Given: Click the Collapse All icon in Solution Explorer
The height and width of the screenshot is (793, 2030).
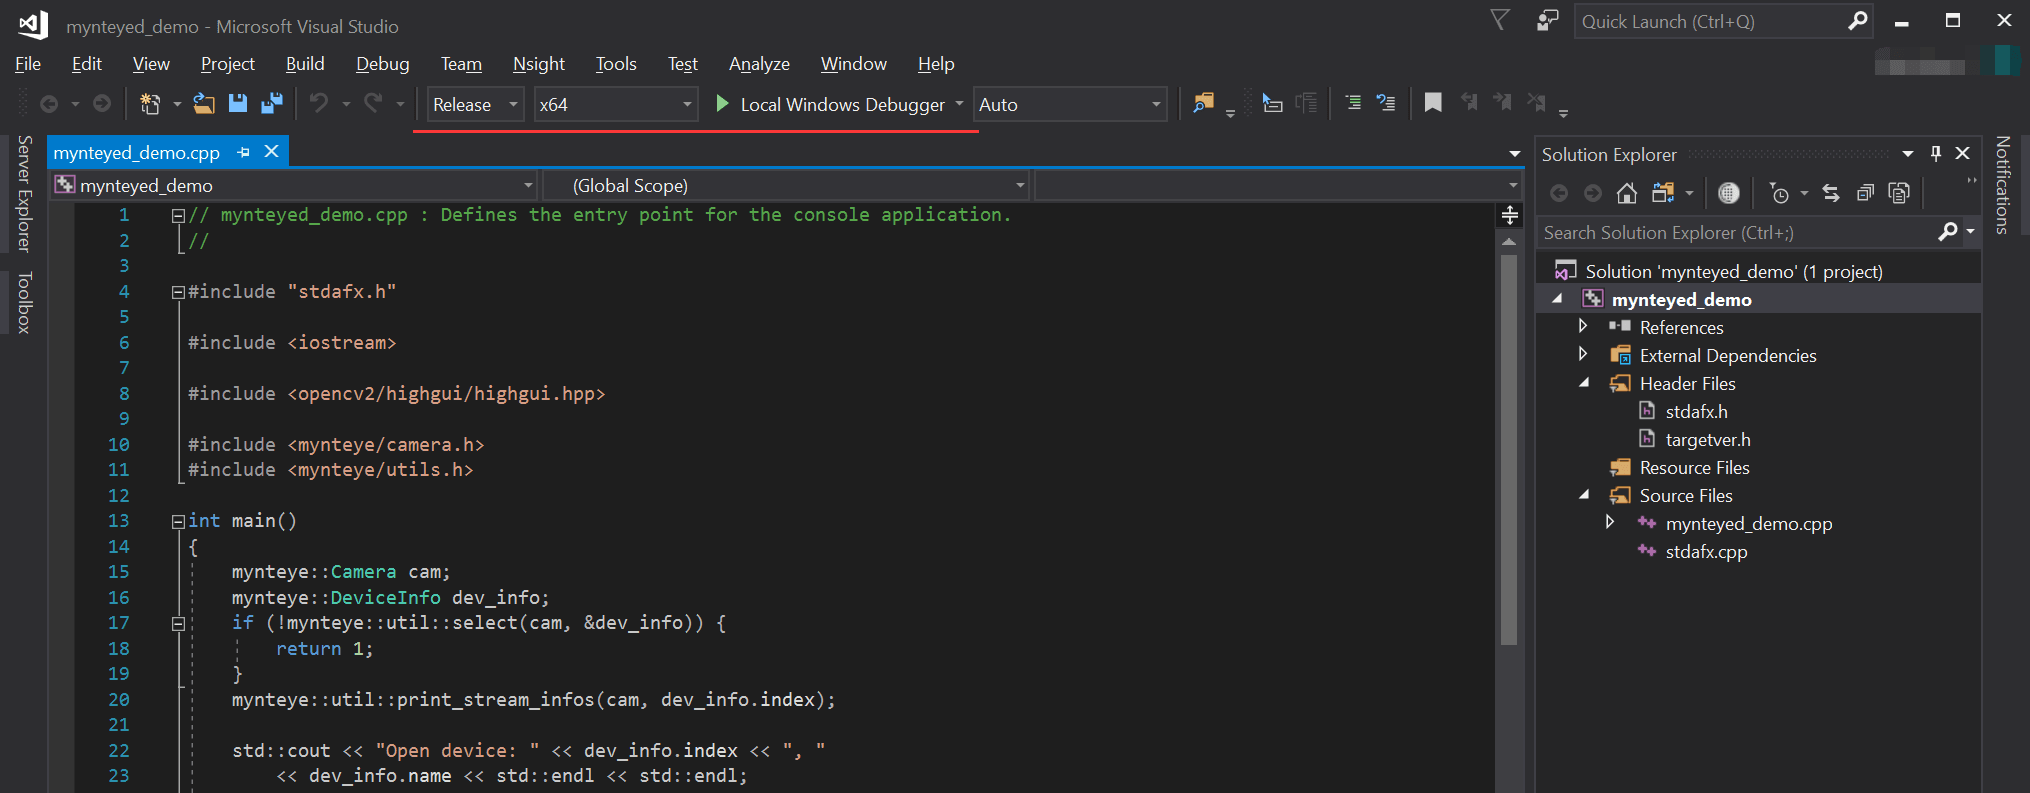Looking at the screenshot, I should [1865, 193].
